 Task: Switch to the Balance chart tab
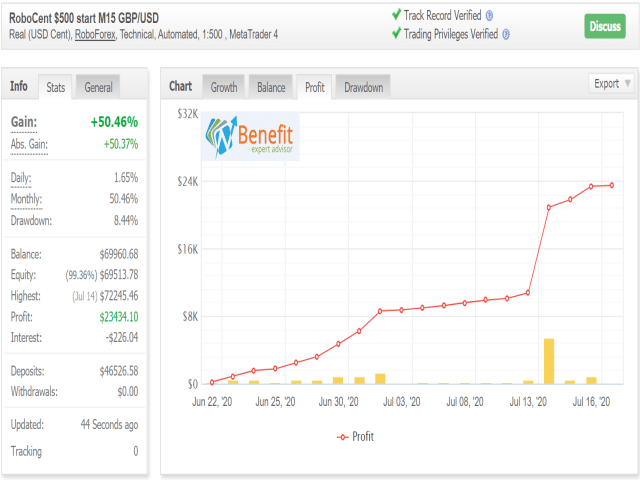[271, 87]
